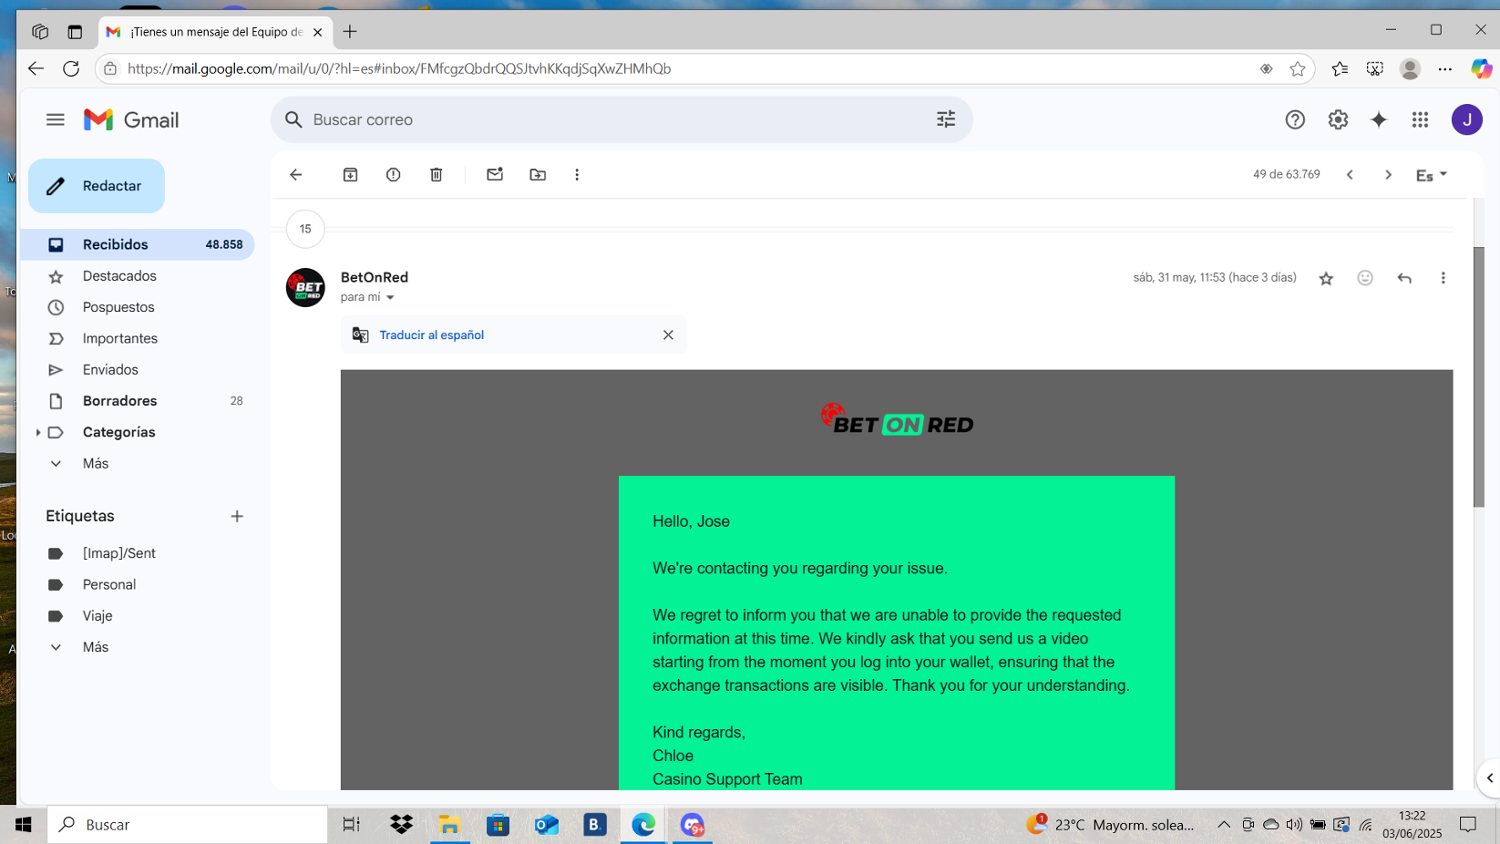Add an emoji reaction to the email
The image size is (1500, 844).
1365,278
